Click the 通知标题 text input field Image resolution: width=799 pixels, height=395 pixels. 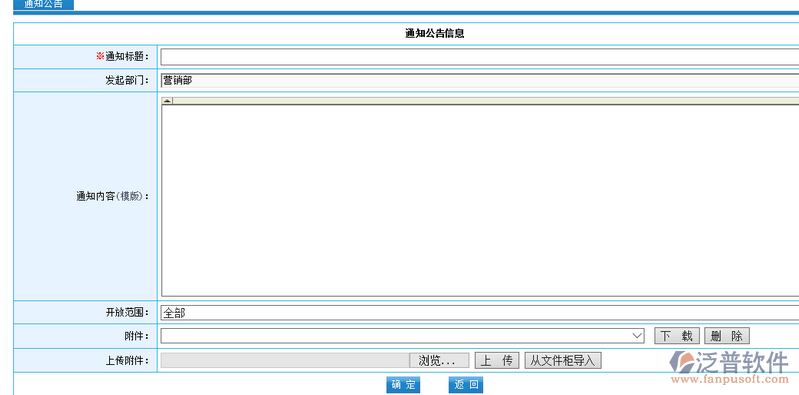[480, 57]
